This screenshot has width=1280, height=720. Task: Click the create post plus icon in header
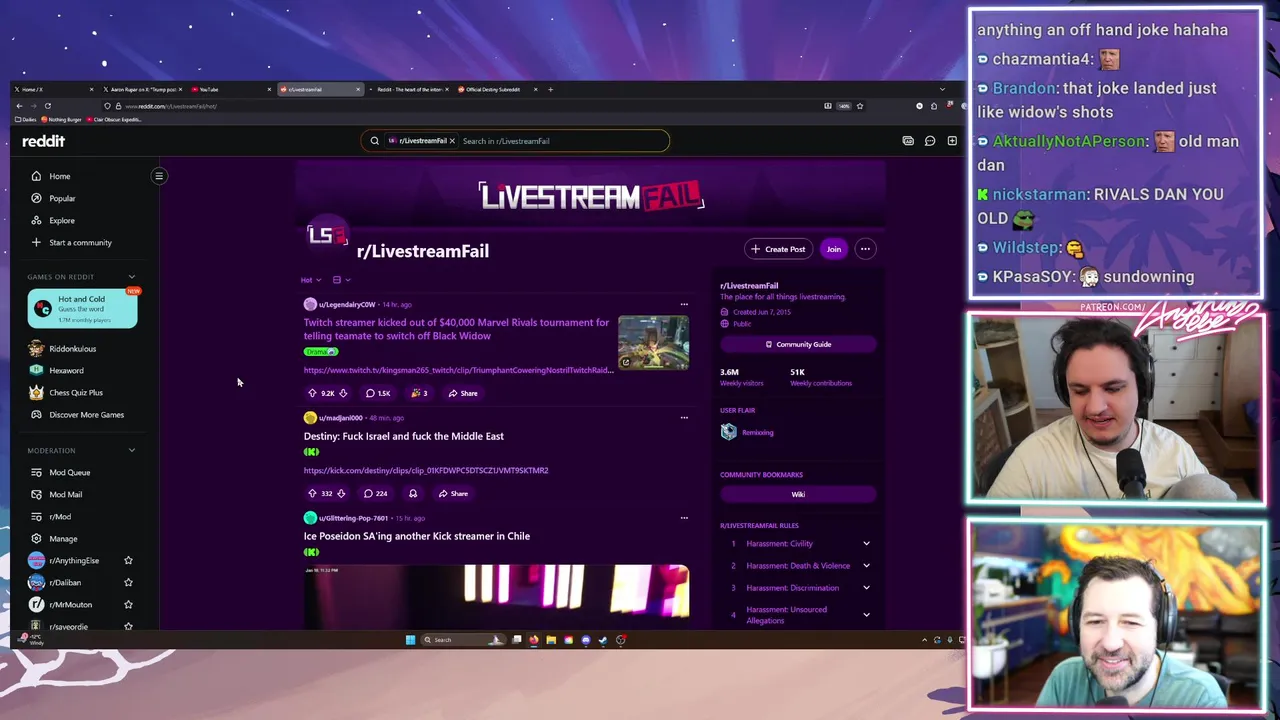952,141
